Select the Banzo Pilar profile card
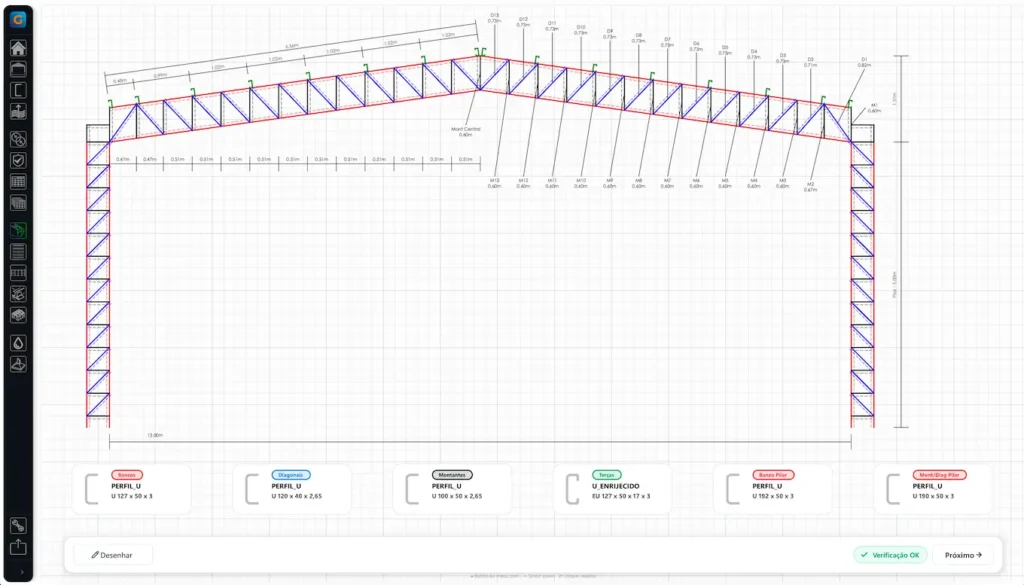The width and height of the screenshot is (1024, 585). pos(773,490)
